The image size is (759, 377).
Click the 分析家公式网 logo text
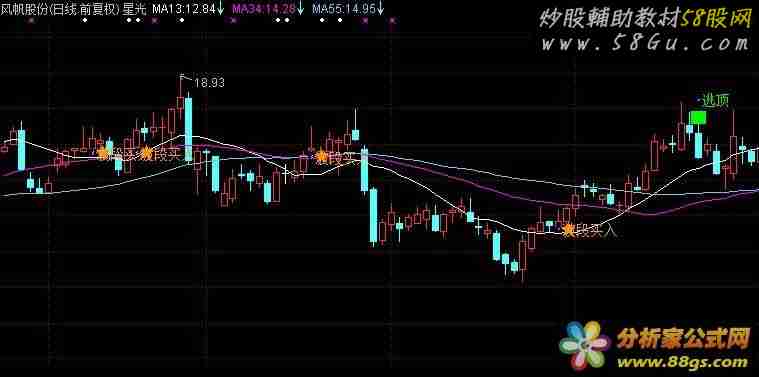coord(683,338)
